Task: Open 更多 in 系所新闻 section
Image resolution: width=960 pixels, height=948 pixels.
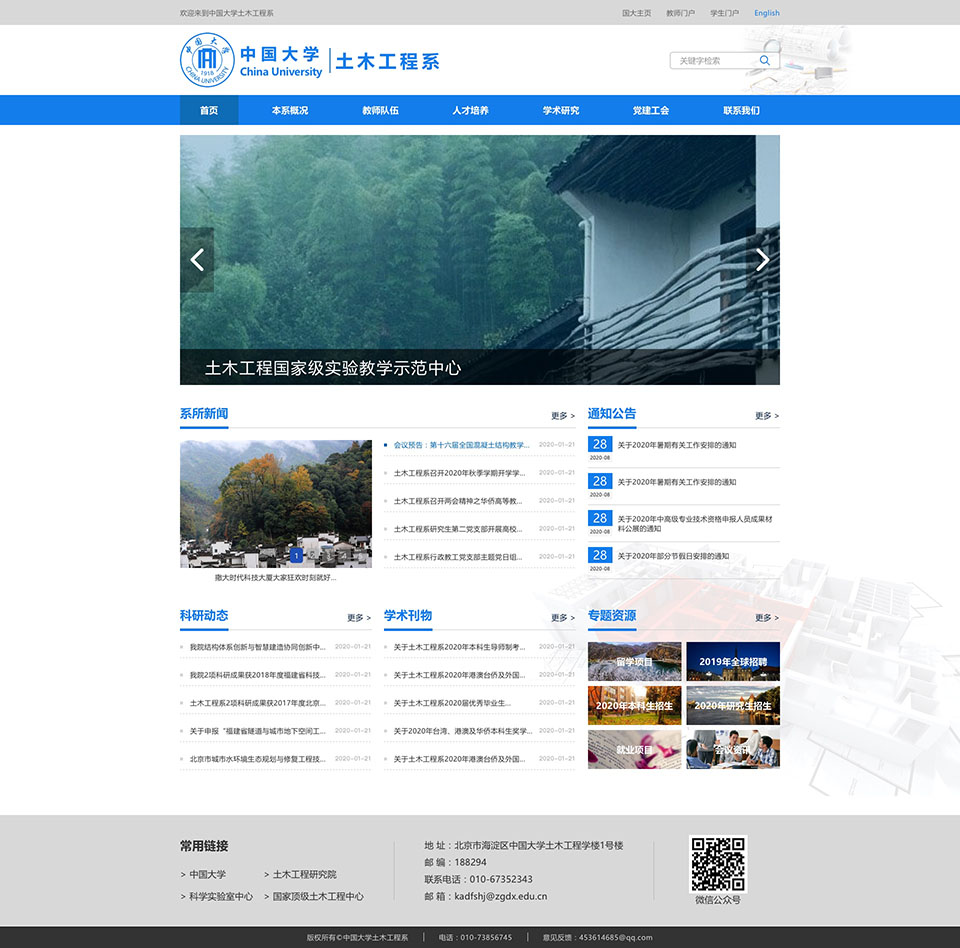Action: coord(562,416)
